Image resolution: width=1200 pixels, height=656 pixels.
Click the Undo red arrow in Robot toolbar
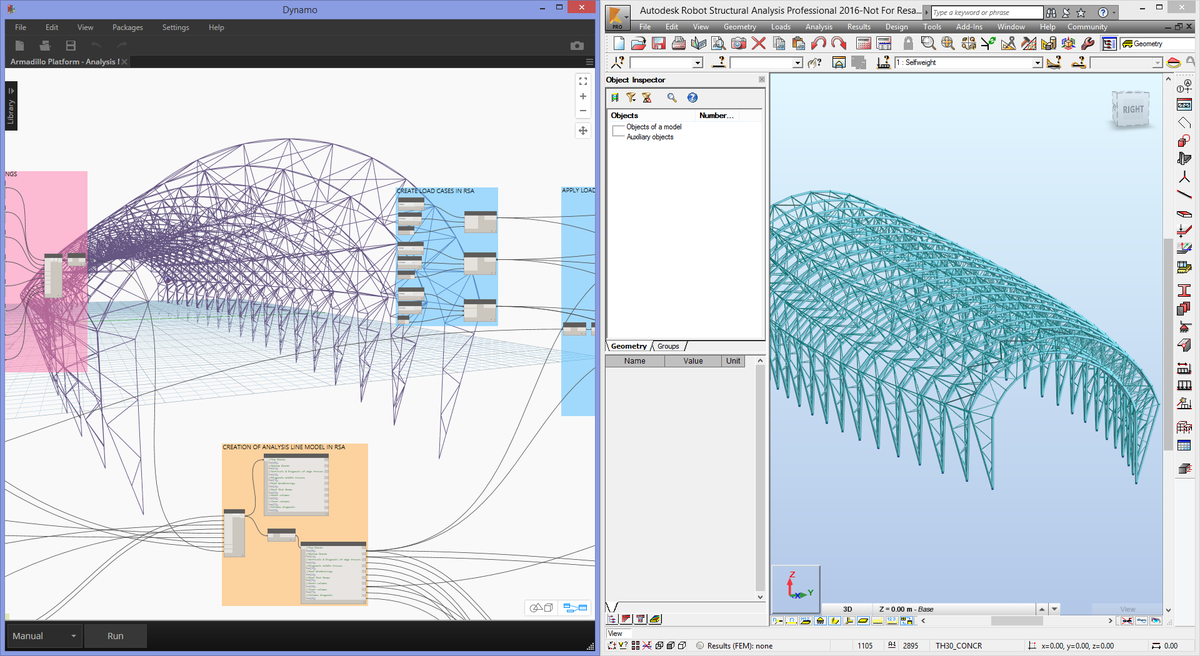tap(818, 44)
